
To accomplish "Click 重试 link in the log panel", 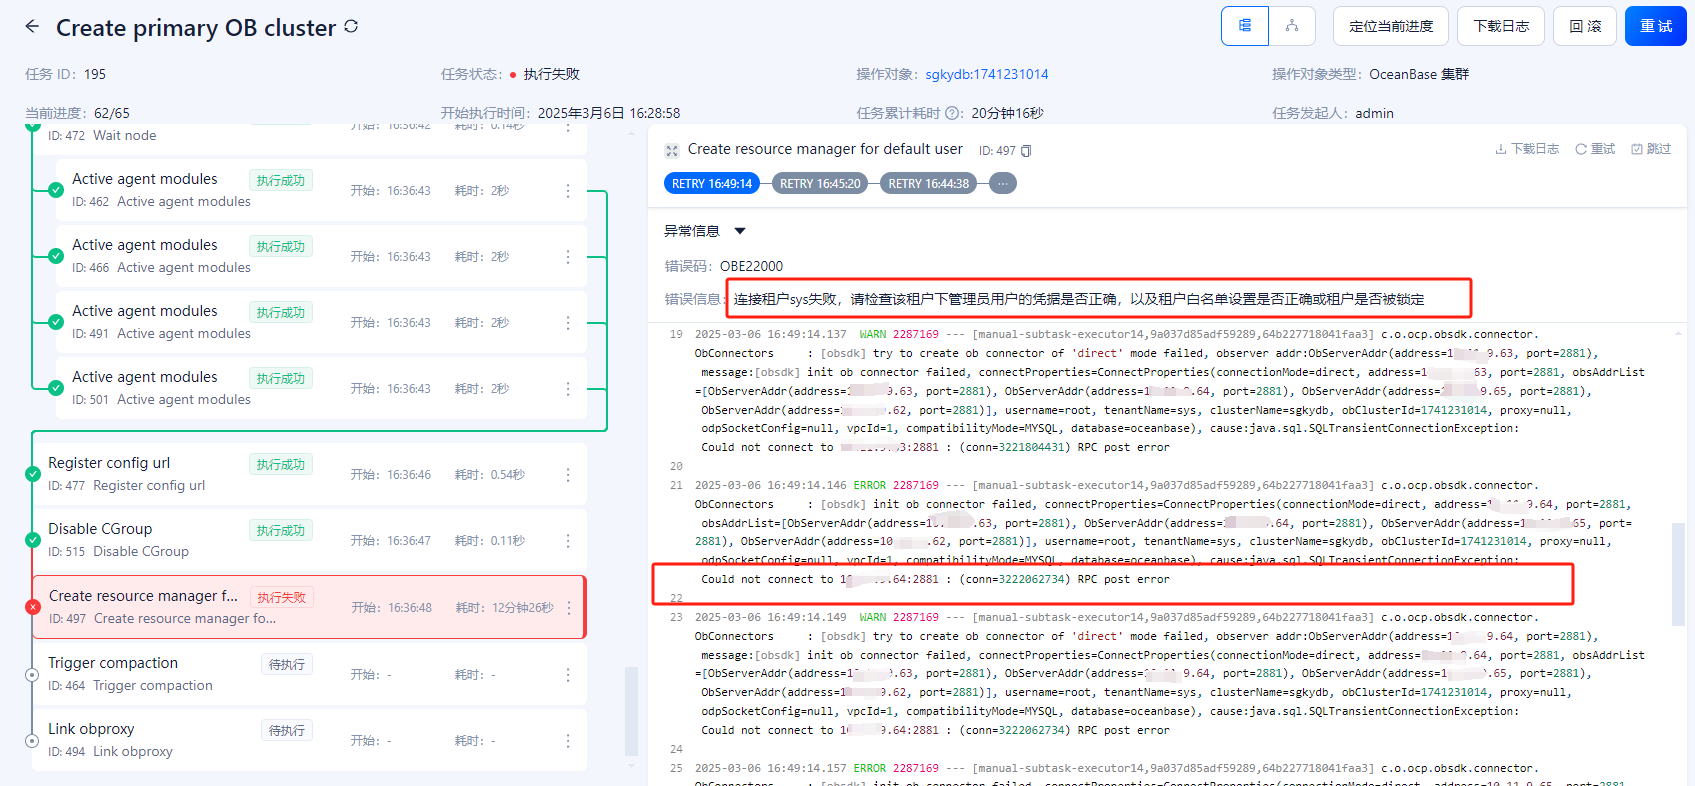I will pyautogui.click(x=1595, y=149).
